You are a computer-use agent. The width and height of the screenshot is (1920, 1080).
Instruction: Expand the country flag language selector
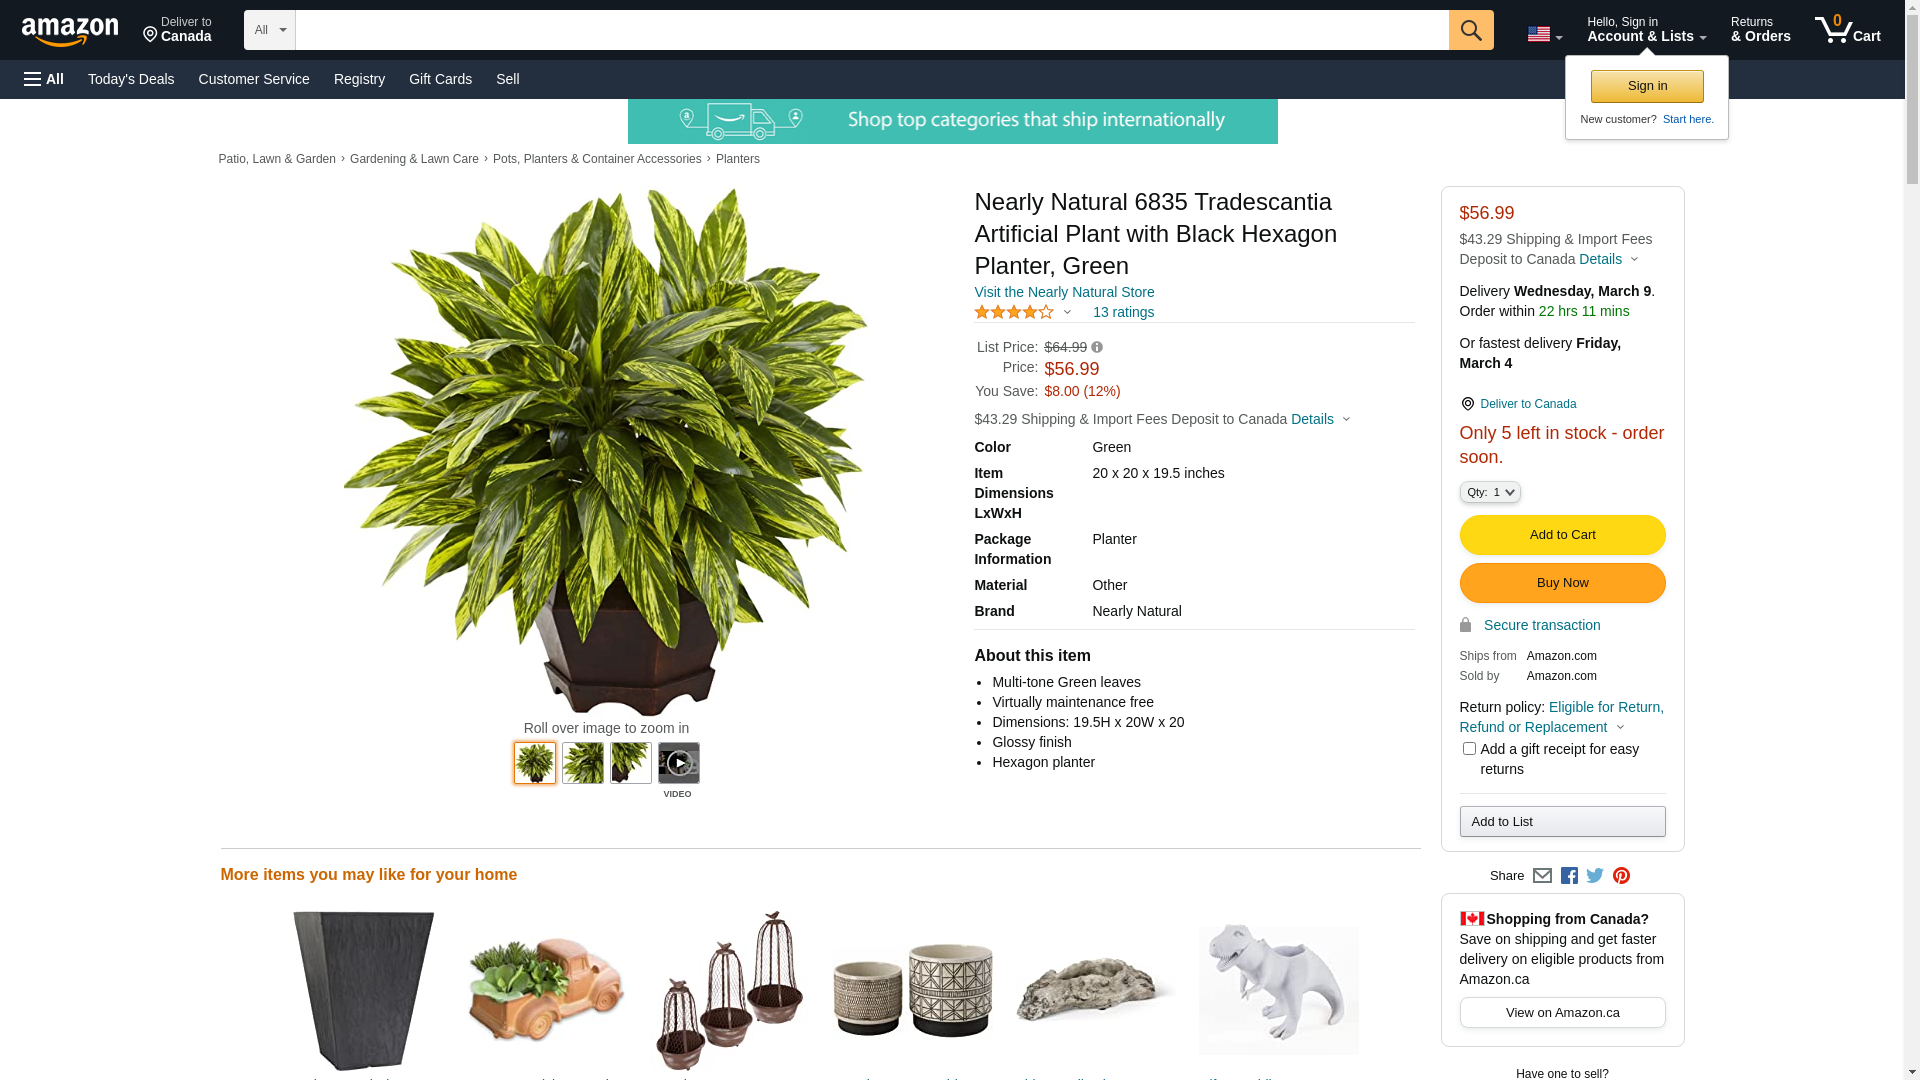pyautogui.click(x=1544, y=35)
